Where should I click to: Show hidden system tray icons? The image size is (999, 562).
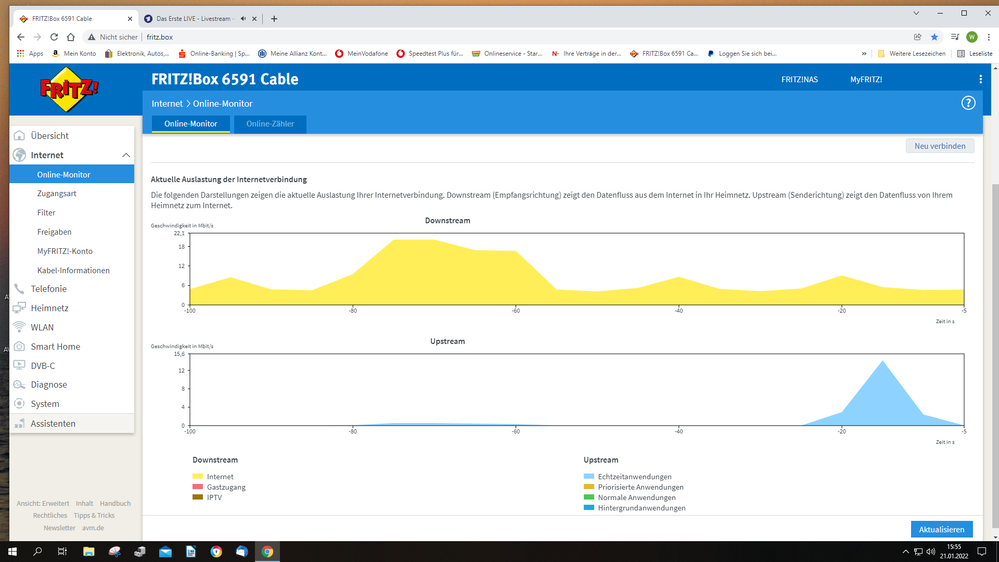[905, 552]
